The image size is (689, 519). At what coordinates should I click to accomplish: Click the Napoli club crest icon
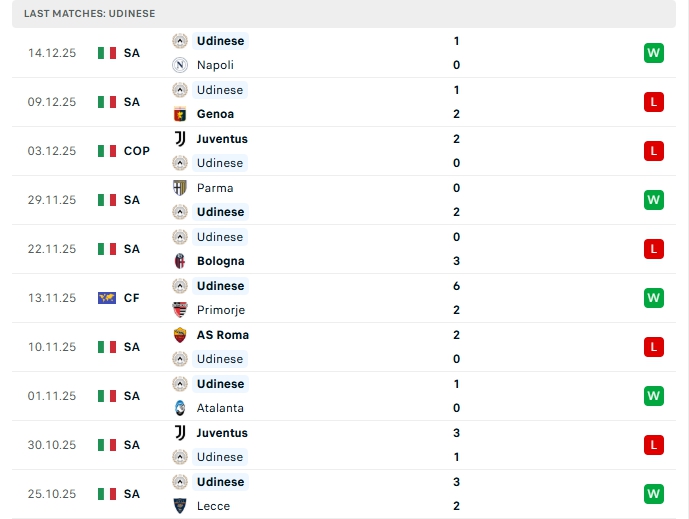click(x=180, y=65)
